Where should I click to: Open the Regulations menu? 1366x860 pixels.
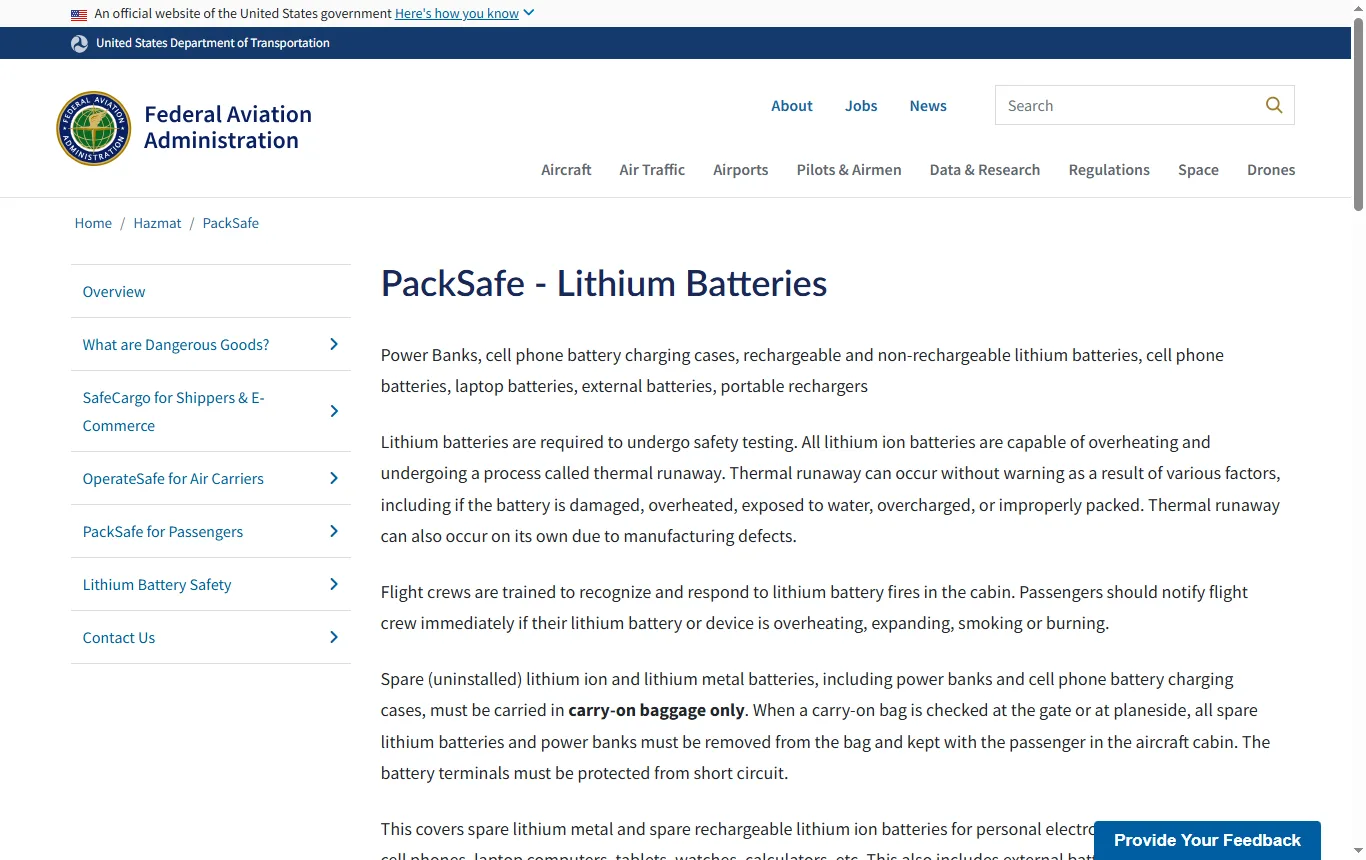click(1109, 170)
